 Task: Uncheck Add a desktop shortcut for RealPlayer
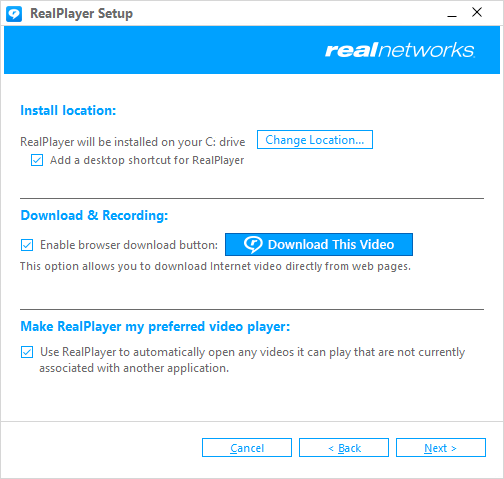(x=37, y=160)
